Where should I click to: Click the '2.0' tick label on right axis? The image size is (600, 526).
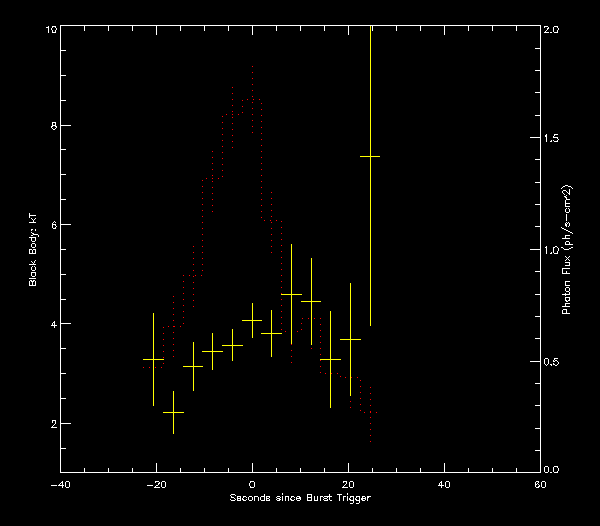tap(553, 30)
